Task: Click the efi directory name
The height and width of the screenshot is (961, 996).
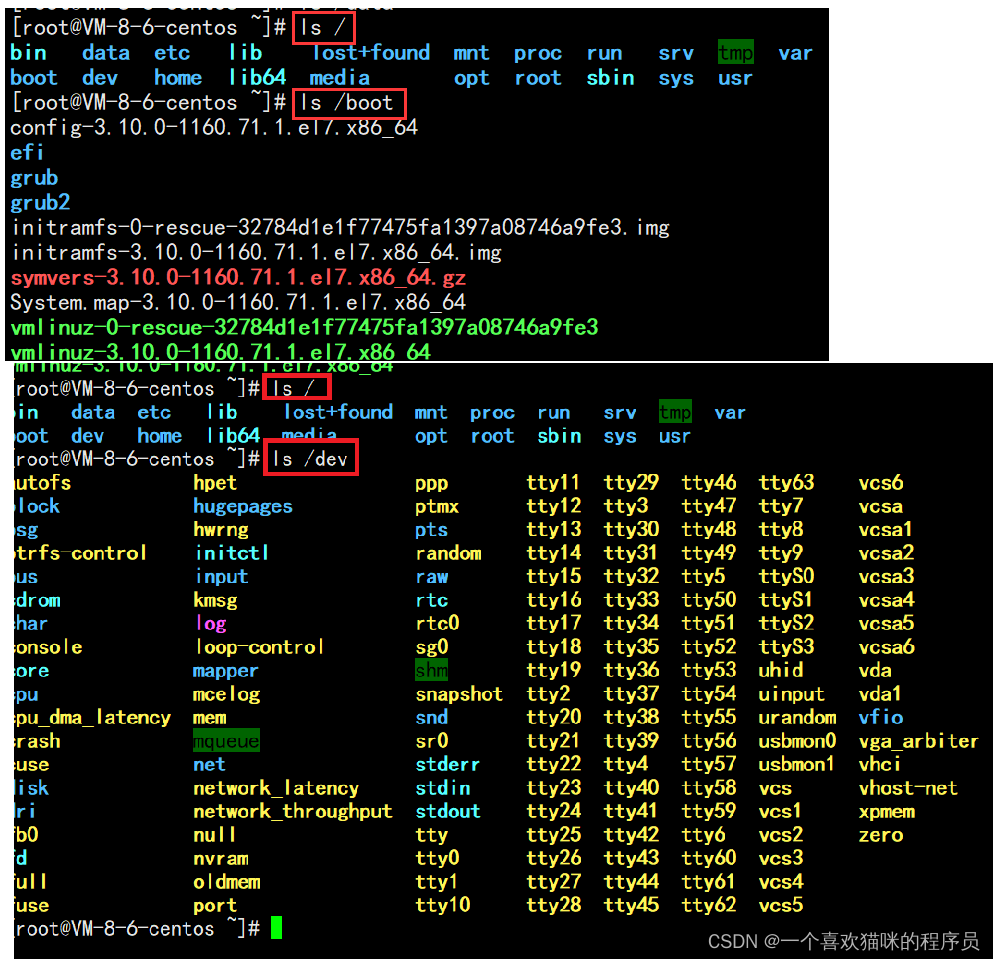Action: [27, 152]
